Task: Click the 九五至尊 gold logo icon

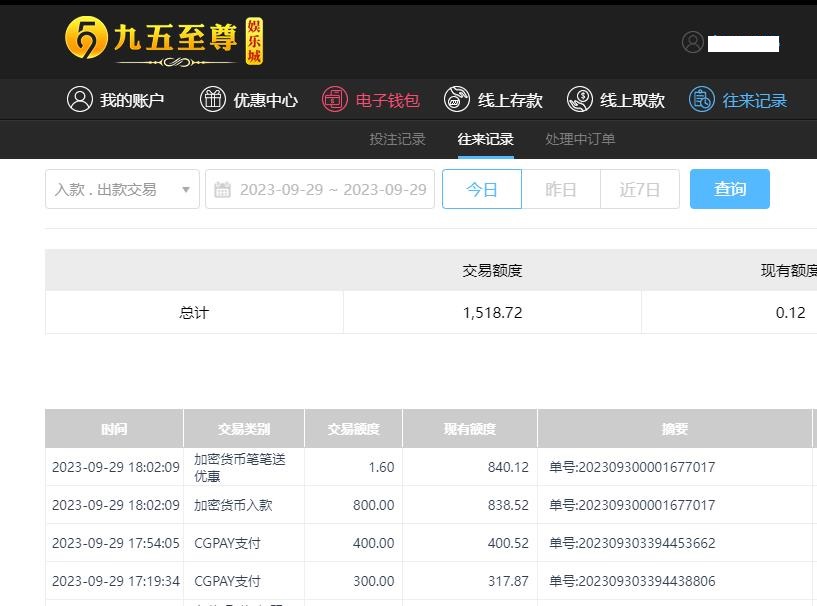Action: 86,39
